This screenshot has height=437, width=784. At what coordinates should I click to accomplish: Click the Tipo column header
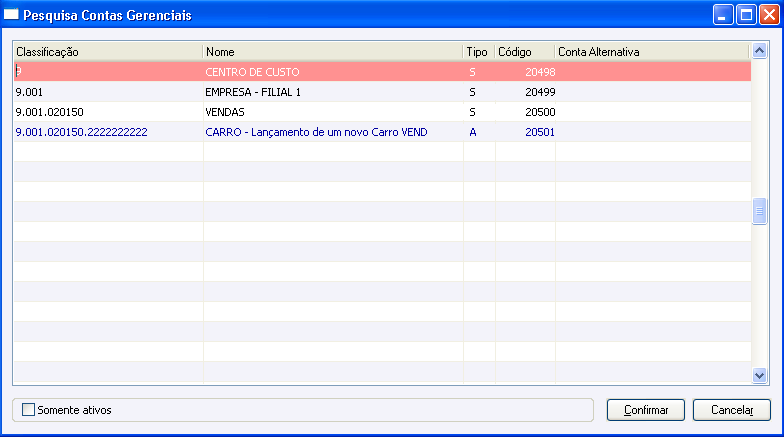click(478, 52)
